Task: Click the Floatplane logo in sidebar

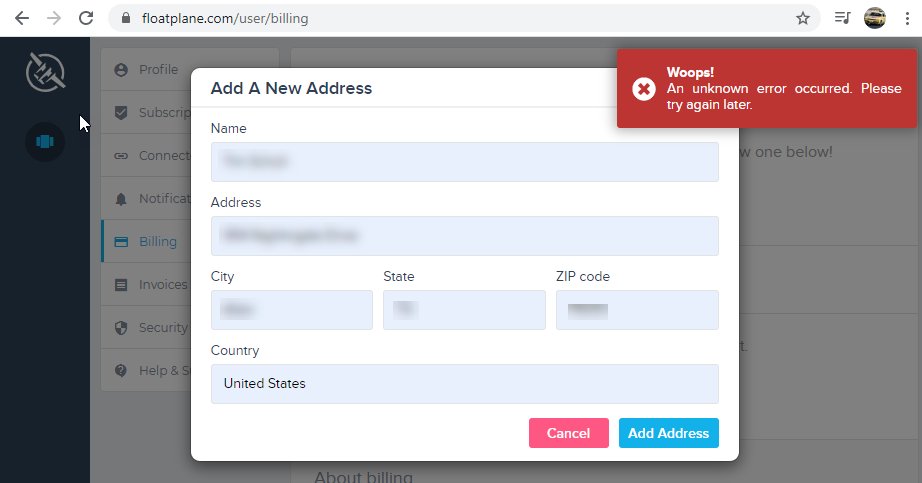Action: [45, 72]
